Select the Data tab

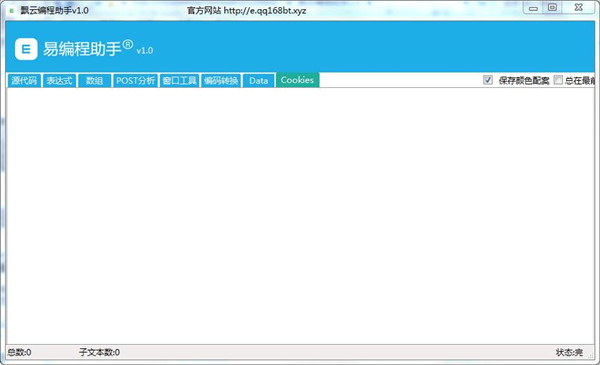[259, 81]
